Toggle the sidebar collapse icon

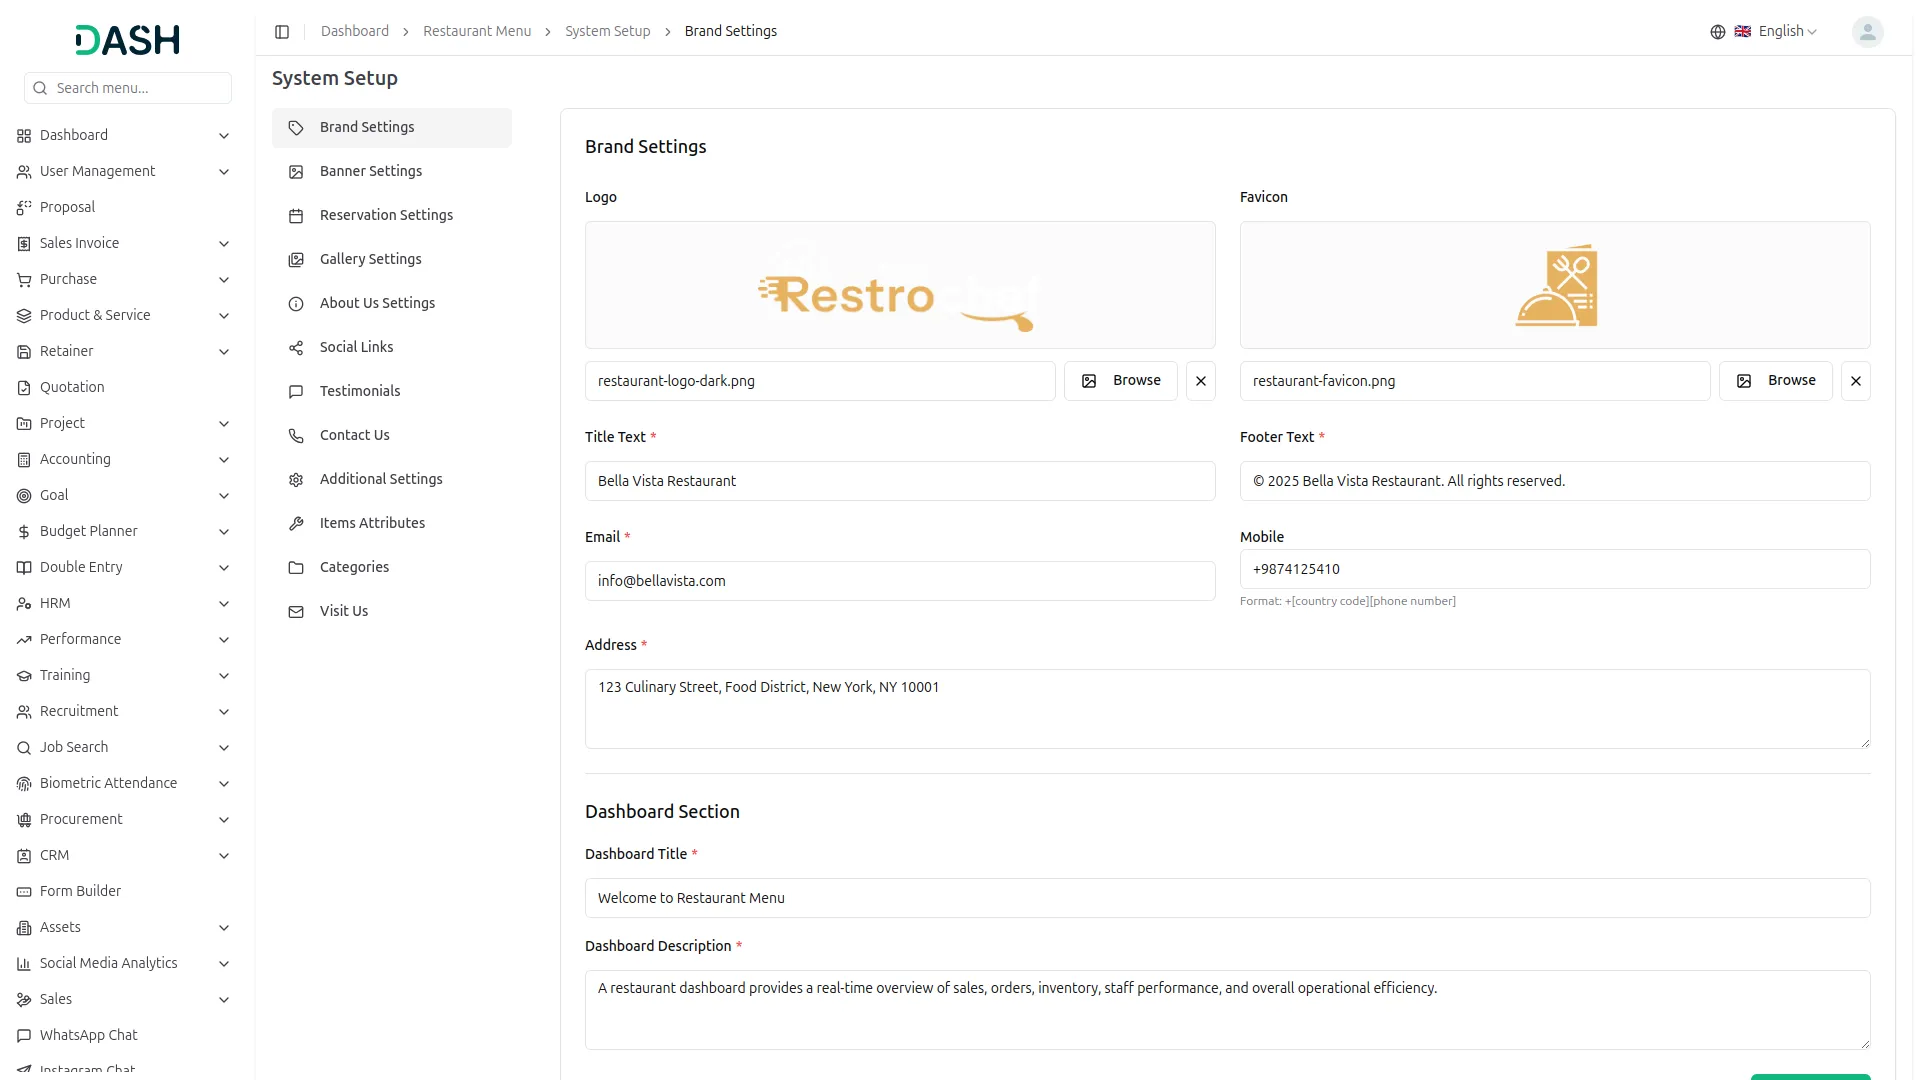click(282, 32)
